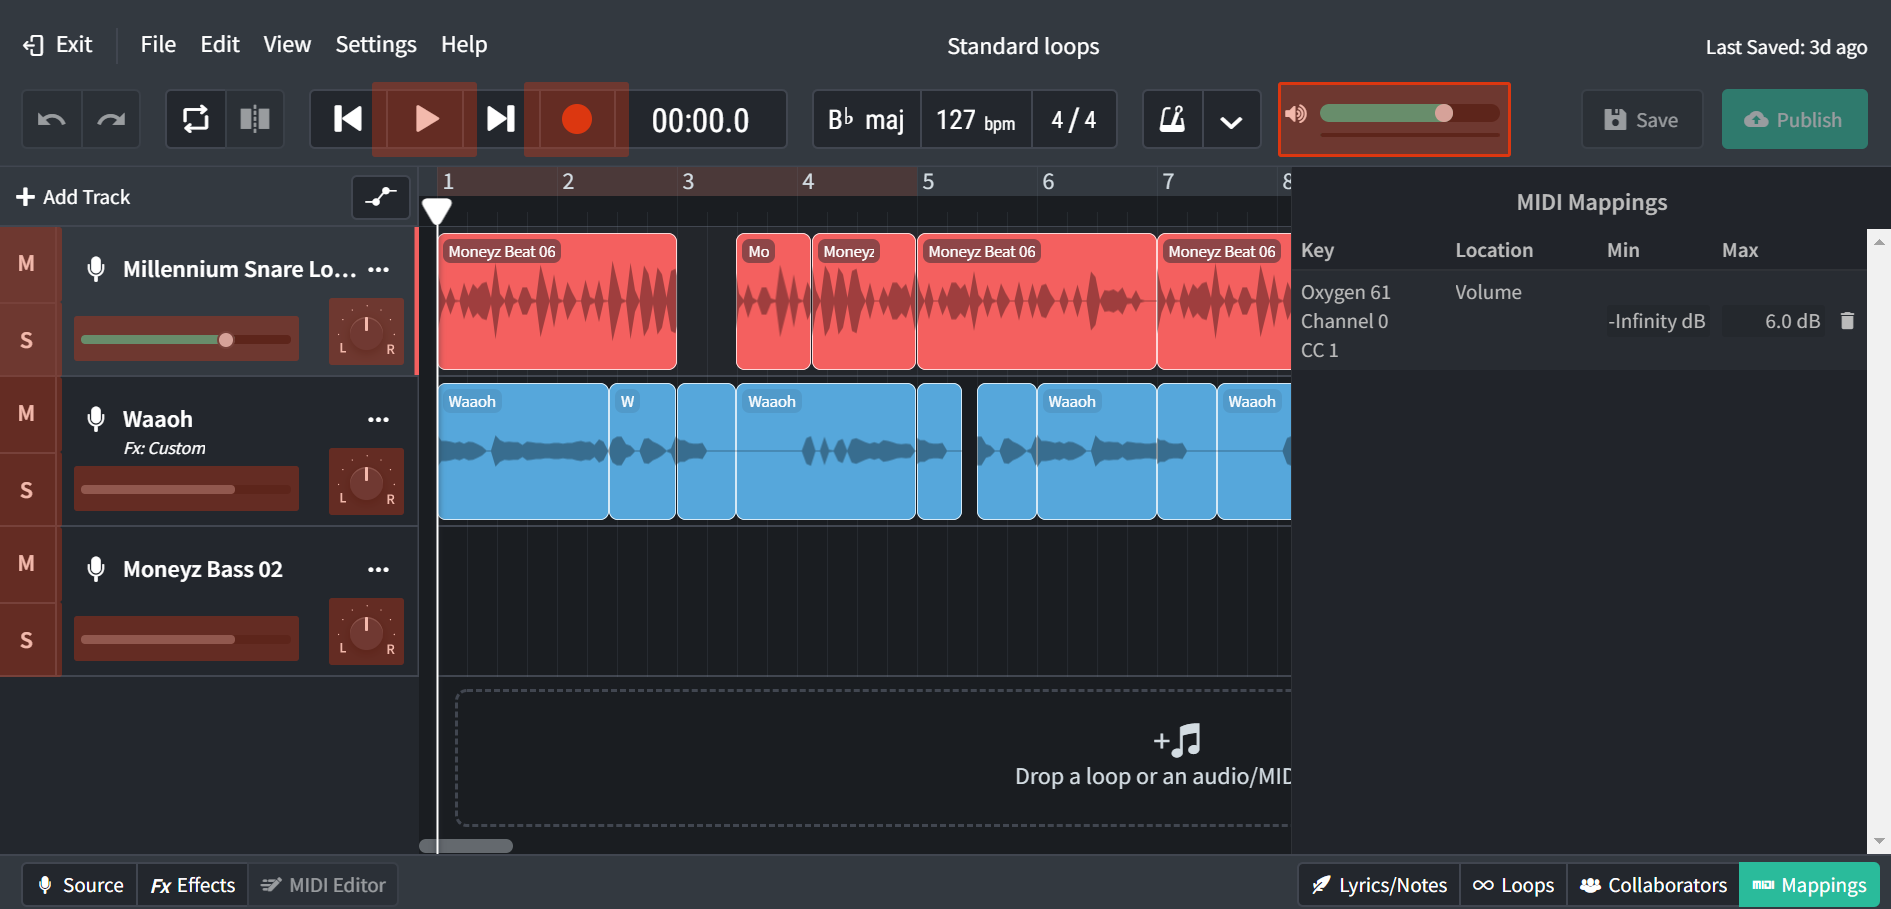1891x909 pixels.
Task: Click the Waaoh track microphone icon
Action: click(96, 419)
